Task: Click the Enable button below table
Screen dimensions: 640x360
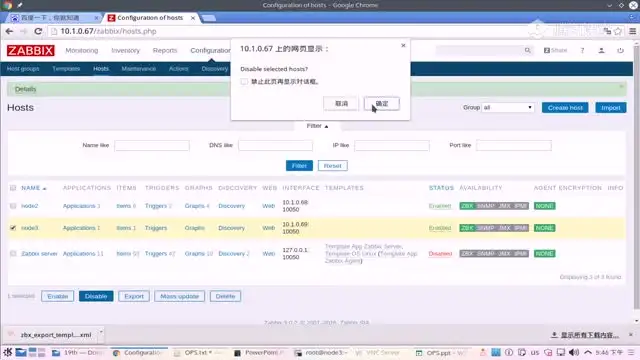Action: point(58,296)
